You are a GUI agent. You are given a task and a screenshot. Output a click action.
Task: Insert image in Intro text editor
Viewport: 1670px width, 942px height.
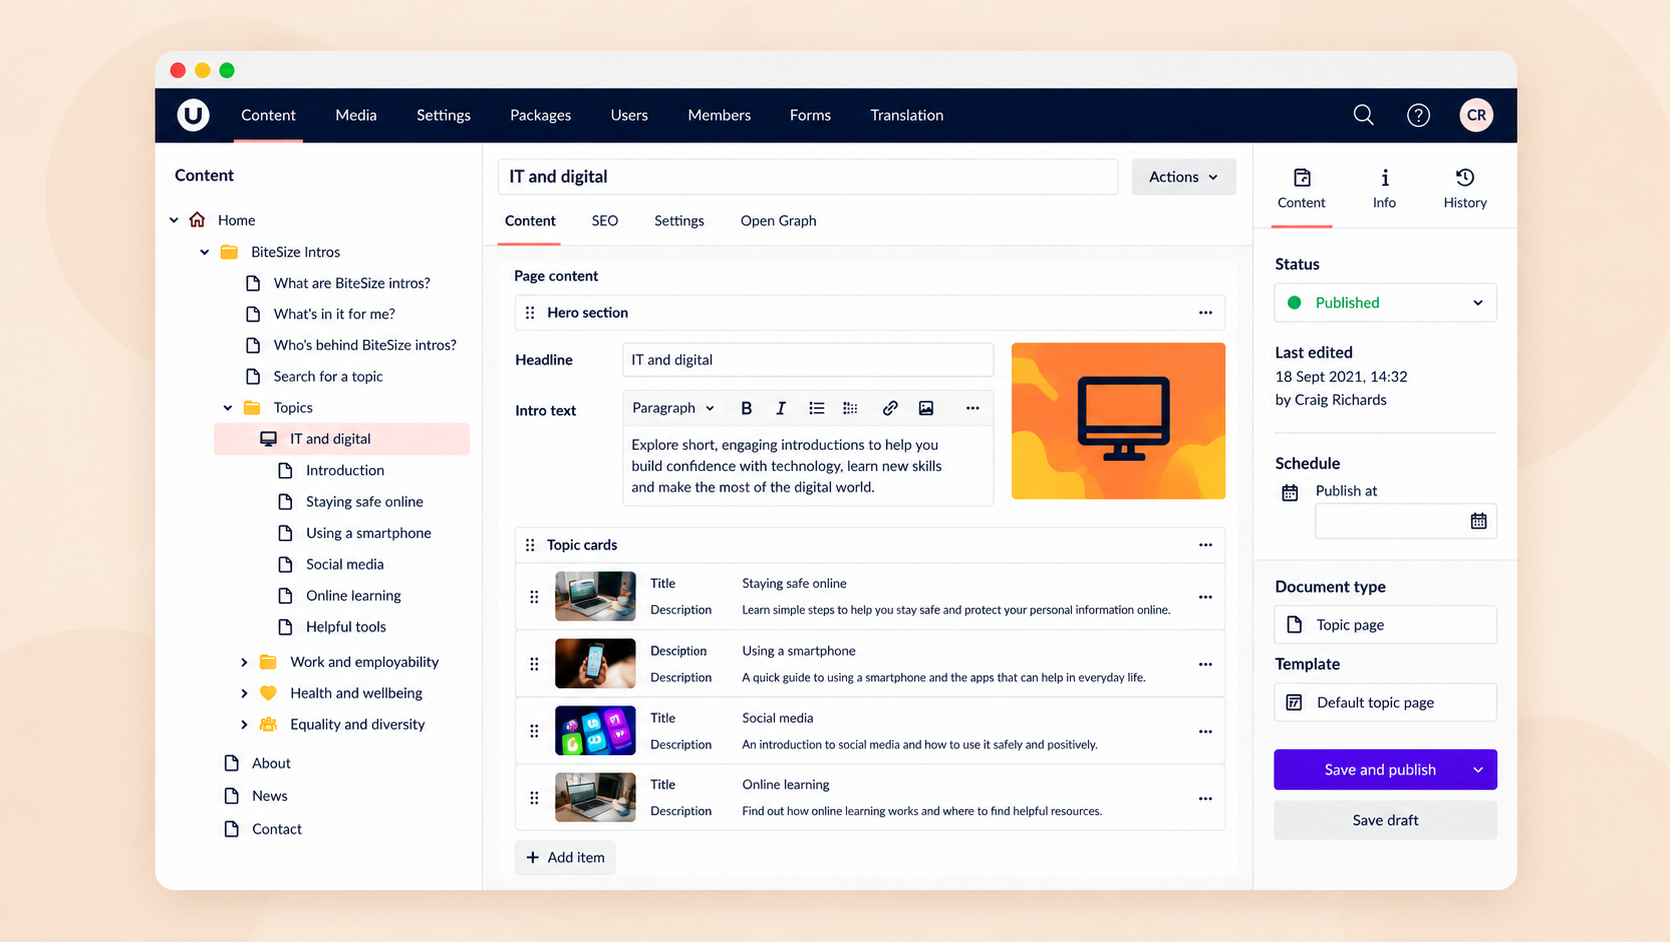(x=926, y=408)
